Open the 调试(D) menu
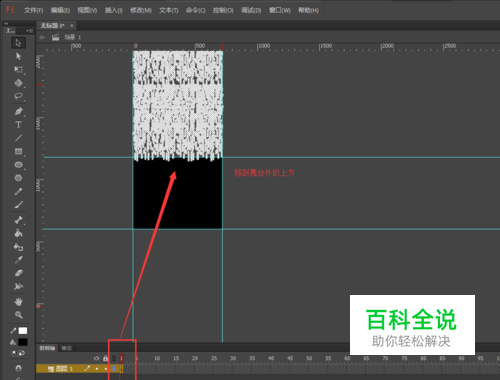This screenshot has height=380, width=500. [x=251, y=10]
